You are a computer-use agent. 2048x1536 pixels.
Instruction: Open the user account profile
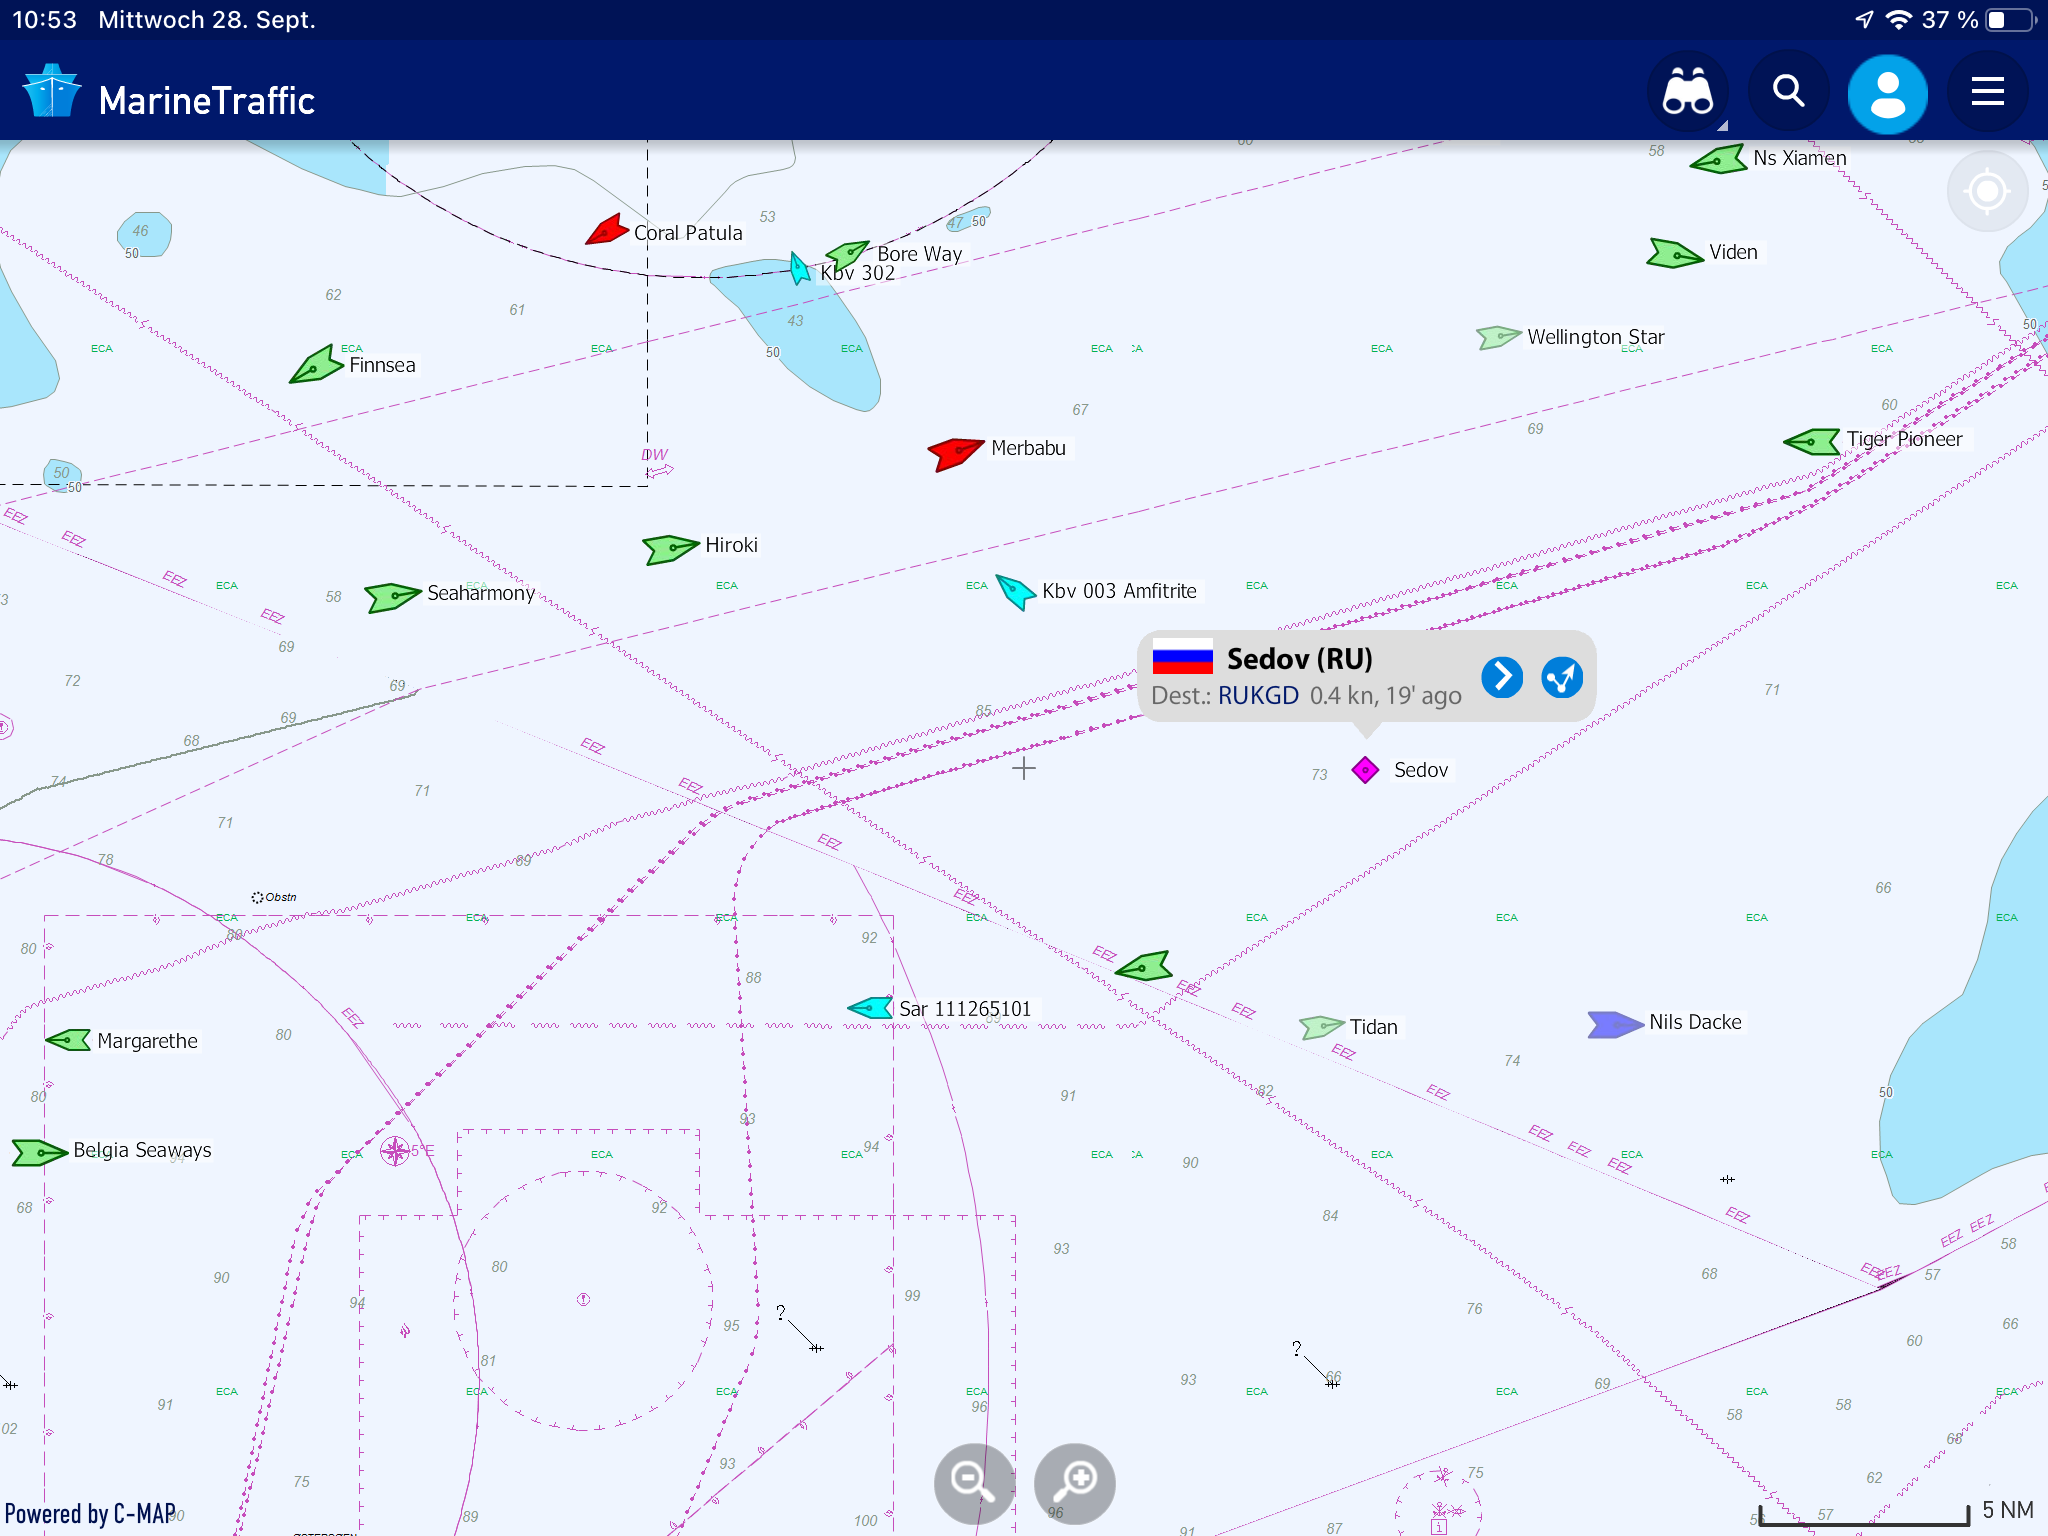(1888, 94)
